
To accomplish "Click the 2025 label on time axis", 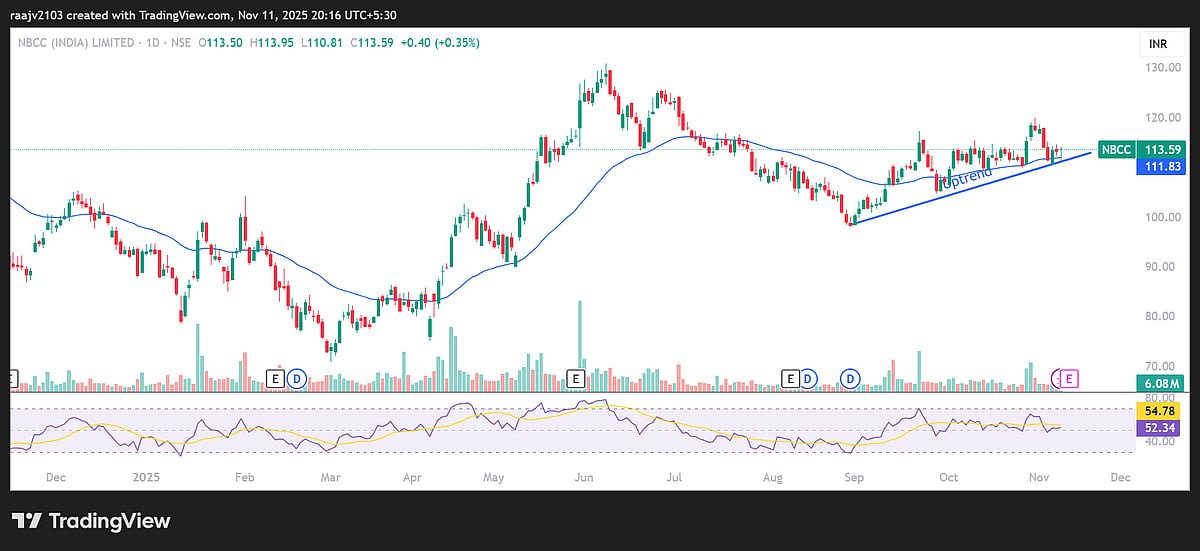I will [145, 477].
